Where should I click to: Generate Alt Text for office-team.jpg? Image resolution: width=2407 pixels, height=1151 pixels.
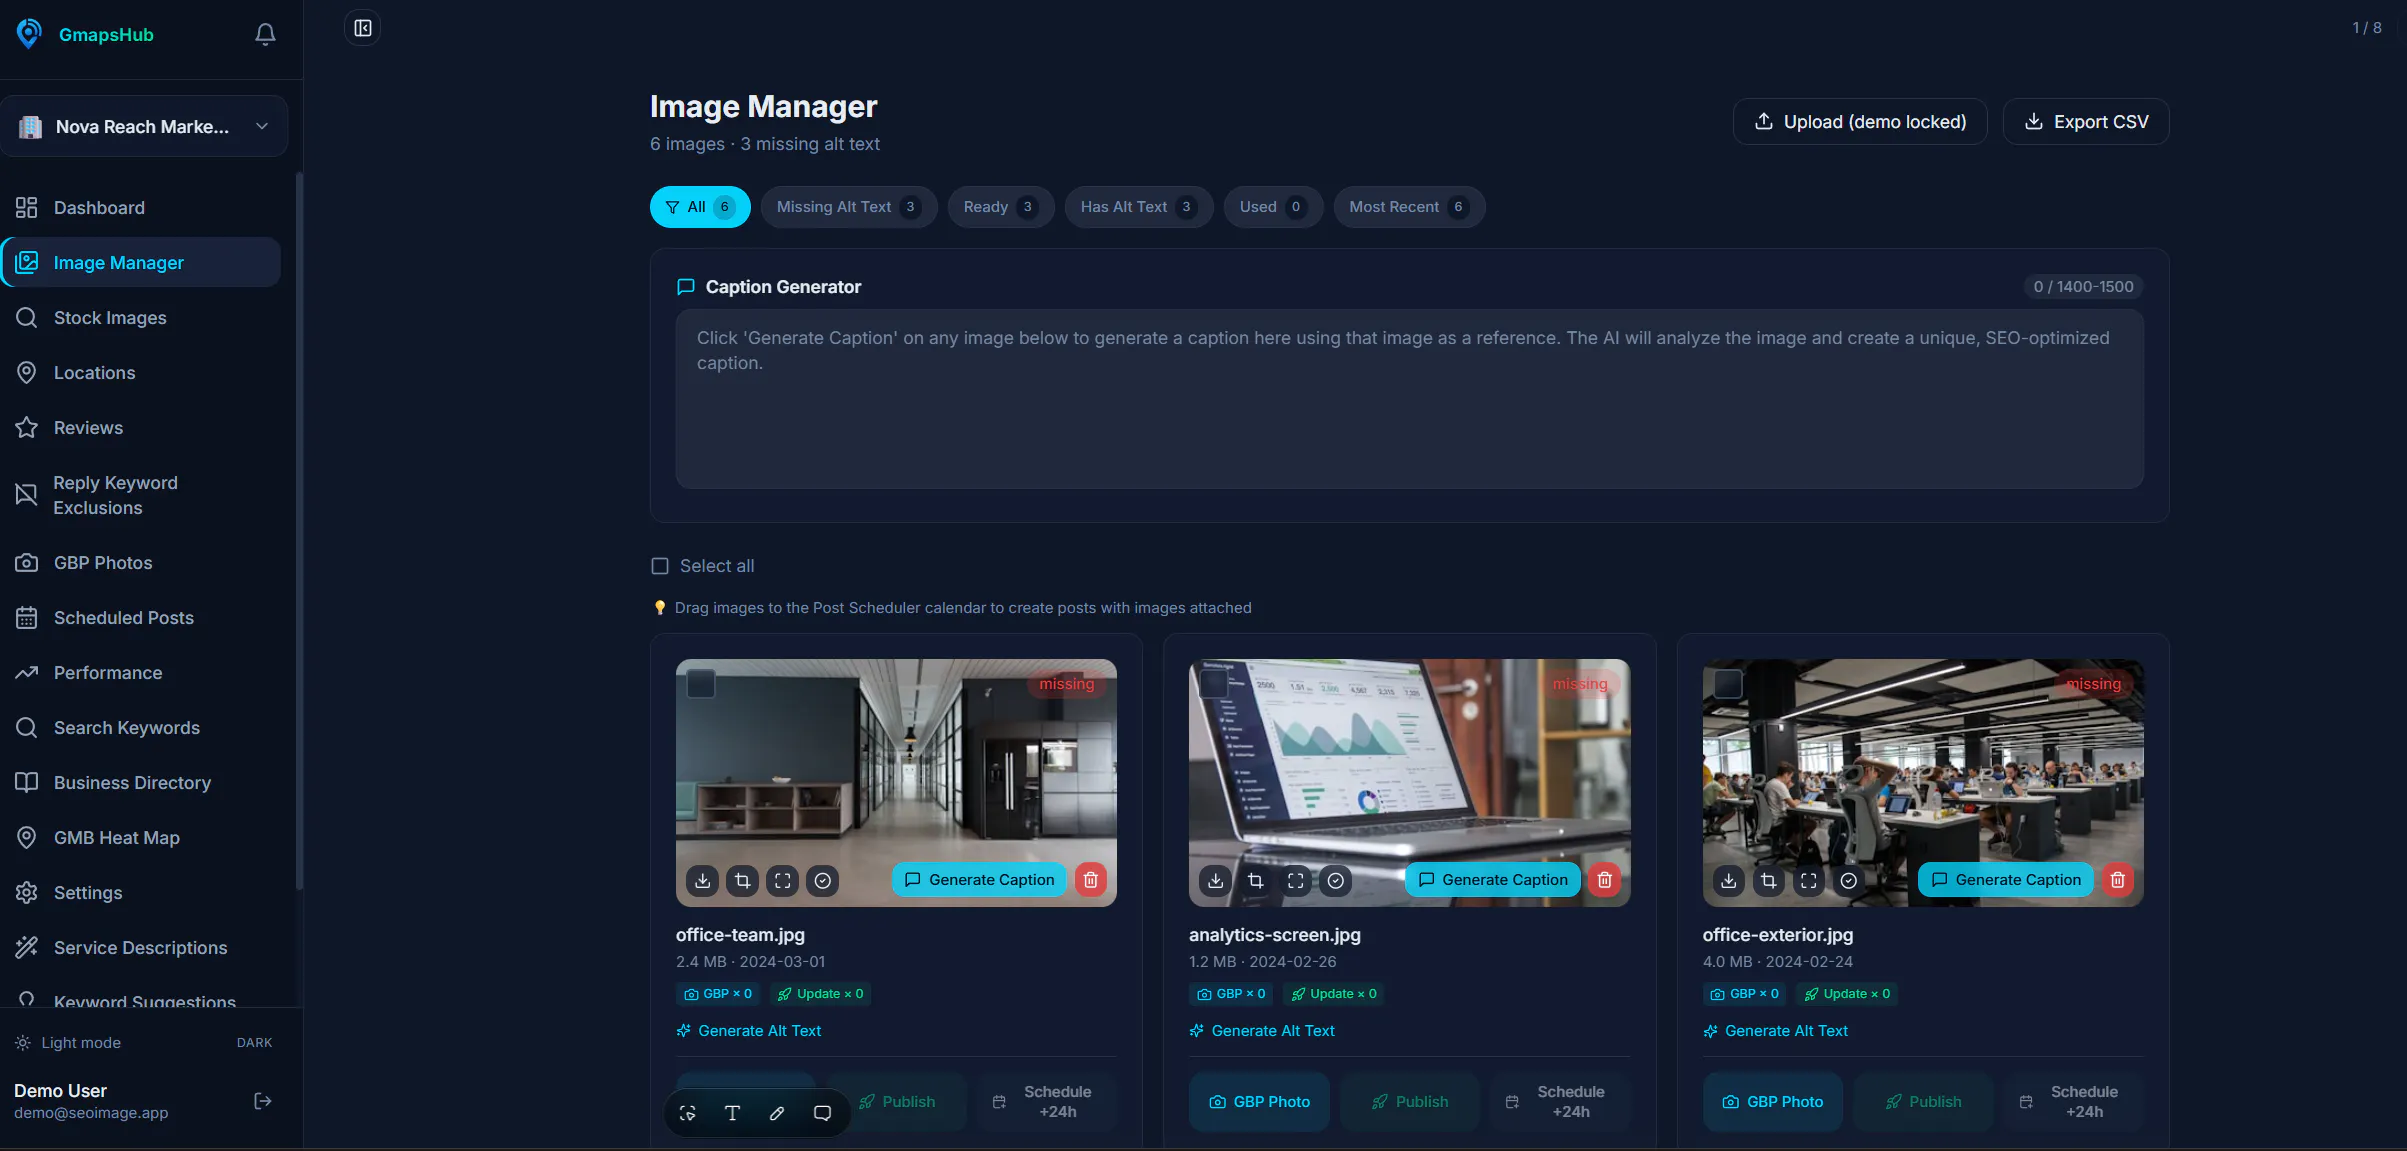pyautogui.click(x=748, y=1031)
